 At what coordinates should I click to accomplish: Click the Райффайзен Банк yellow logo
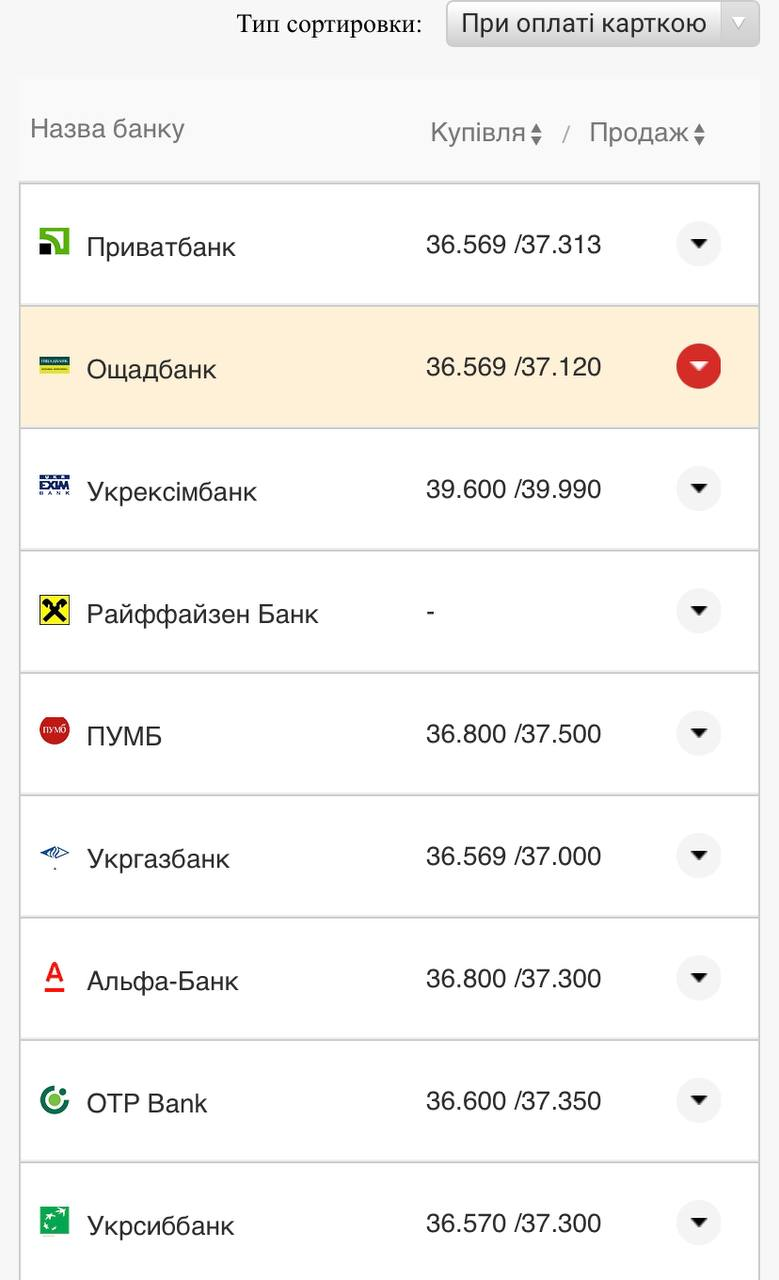point(54,610)
